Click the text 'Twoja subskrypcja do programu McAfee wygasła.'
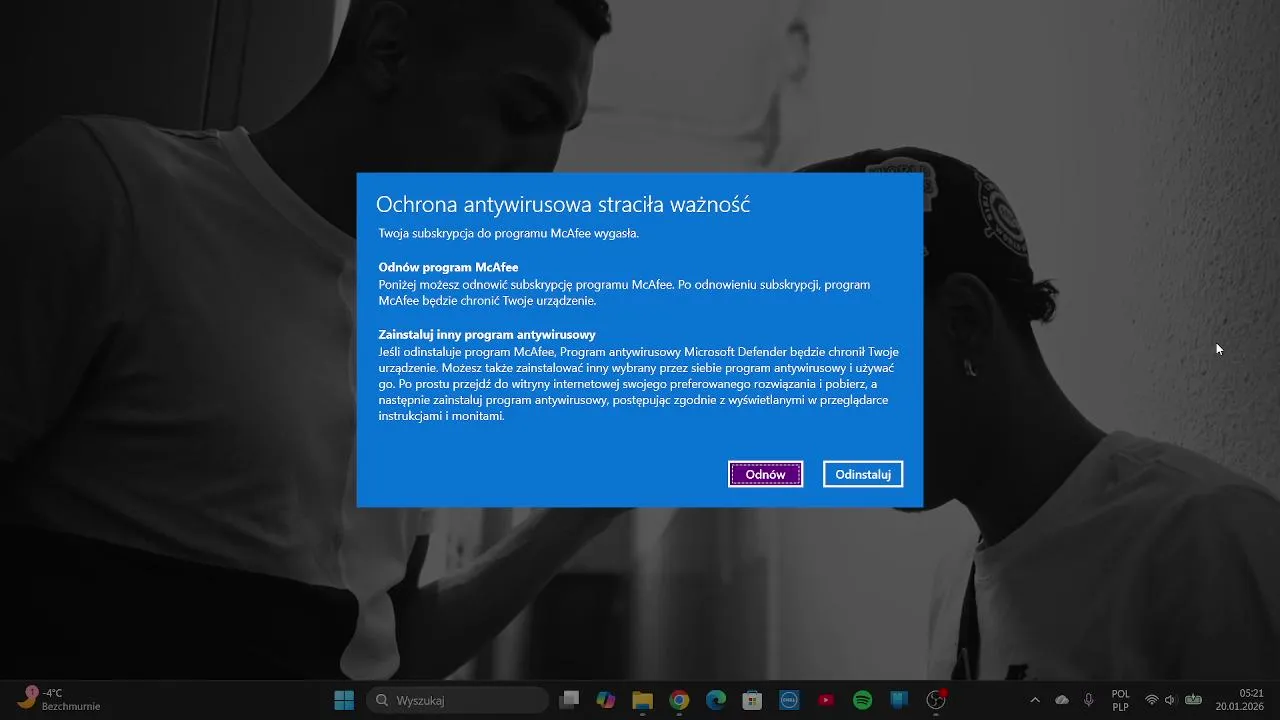1280x720 pixels. click(508, 233)
